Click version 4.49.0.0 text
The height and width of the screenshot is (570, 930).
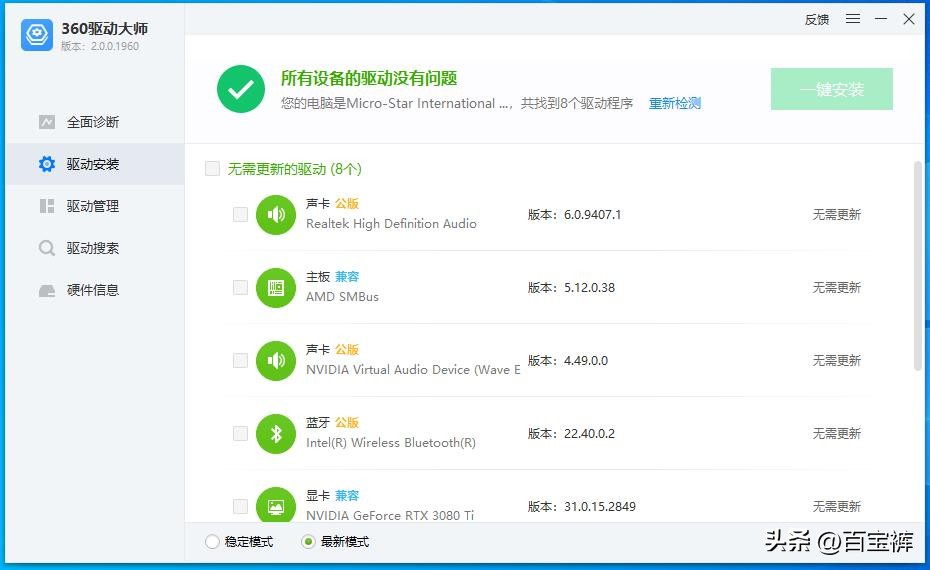click(x=586, y=361)
